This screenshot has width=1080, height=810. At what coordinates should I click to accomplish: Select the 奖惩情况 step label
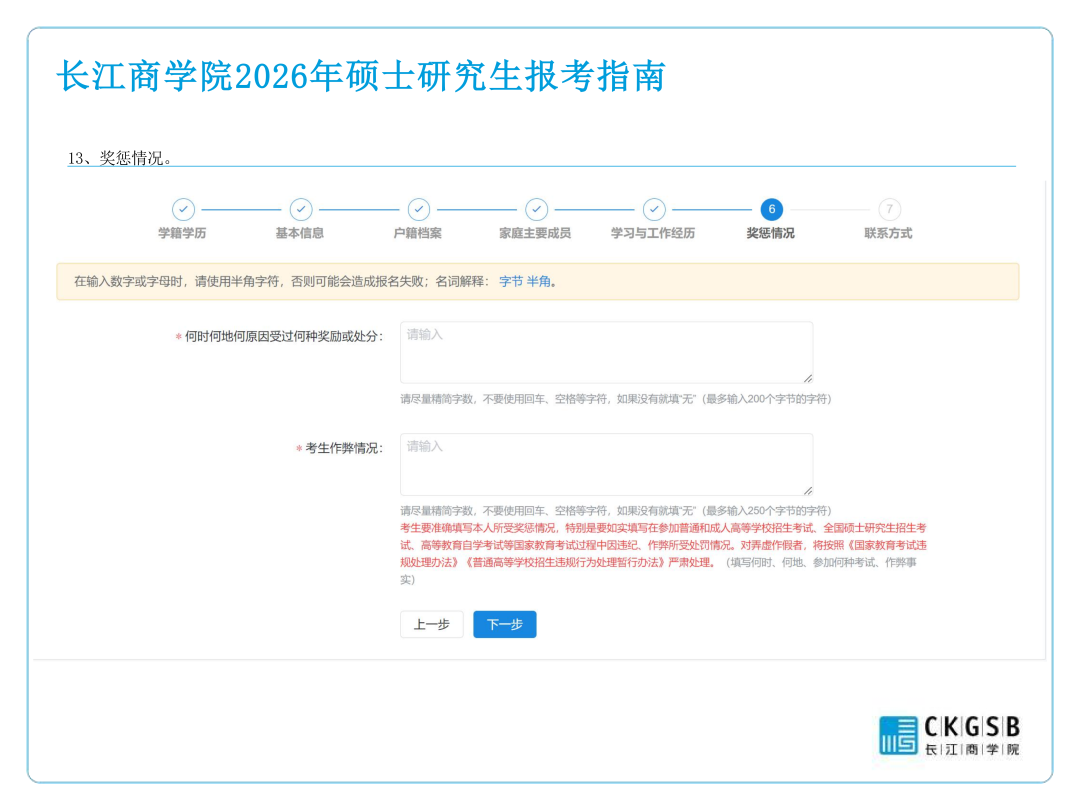[770, 233]
